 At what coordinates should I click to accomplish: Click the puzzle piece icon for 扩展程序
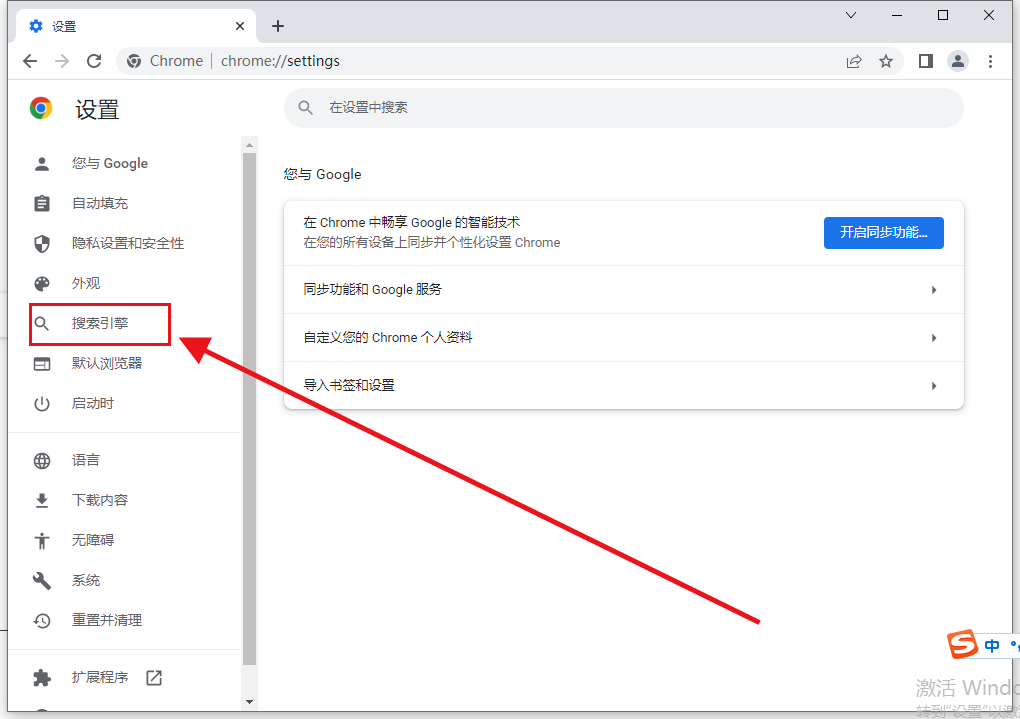point(42,678)
